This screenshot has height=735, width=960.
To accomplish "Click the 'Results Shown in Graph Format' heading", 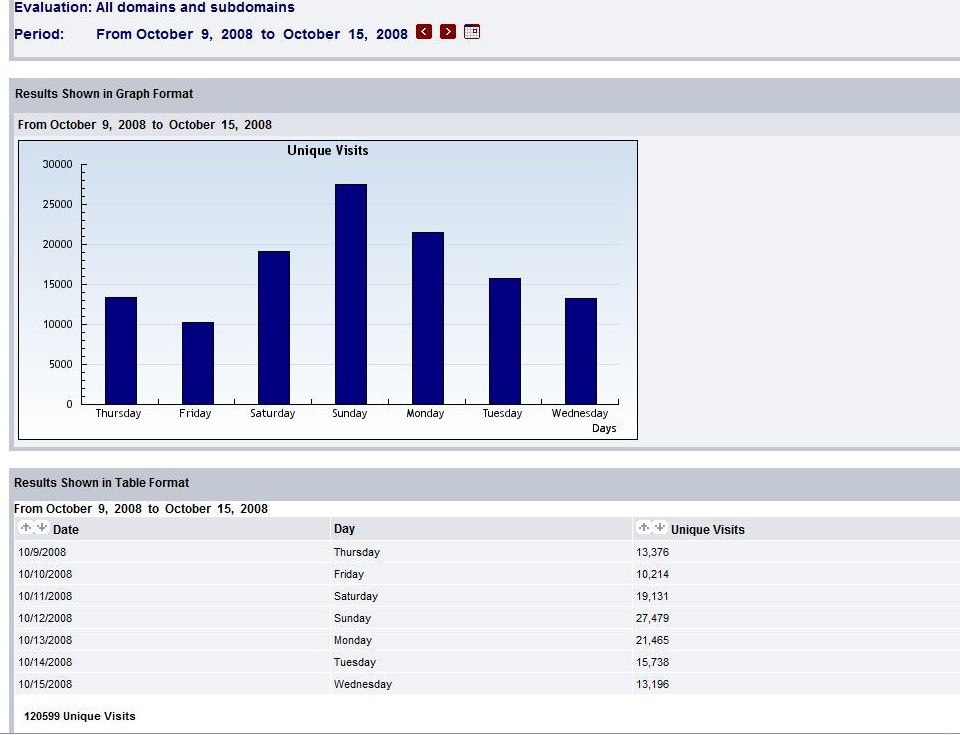I will coord(104,94).
